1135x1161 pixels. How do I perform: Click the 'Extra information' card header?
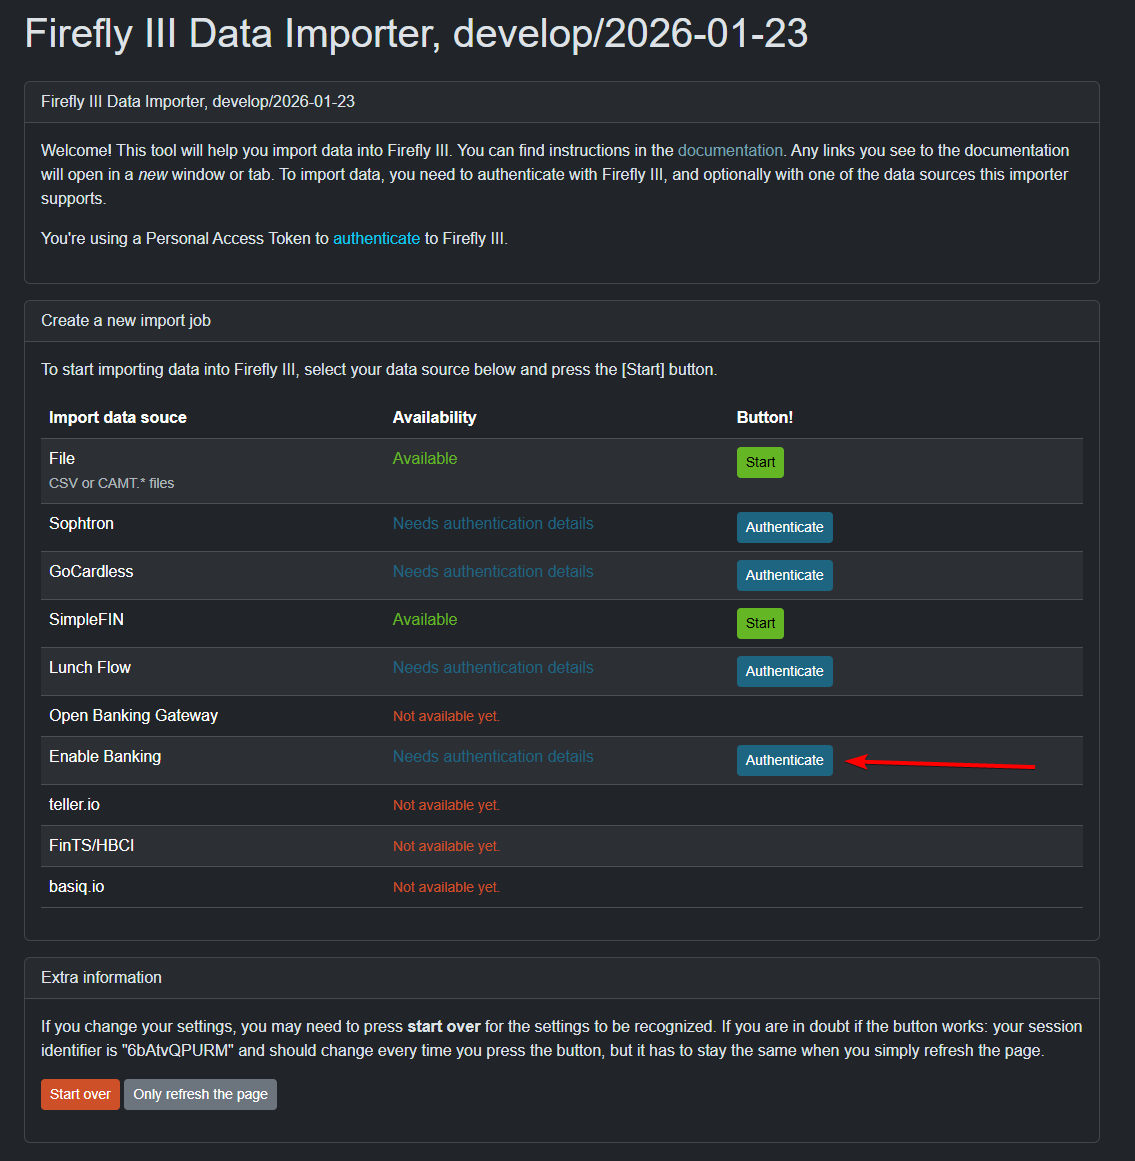(562, 977)
